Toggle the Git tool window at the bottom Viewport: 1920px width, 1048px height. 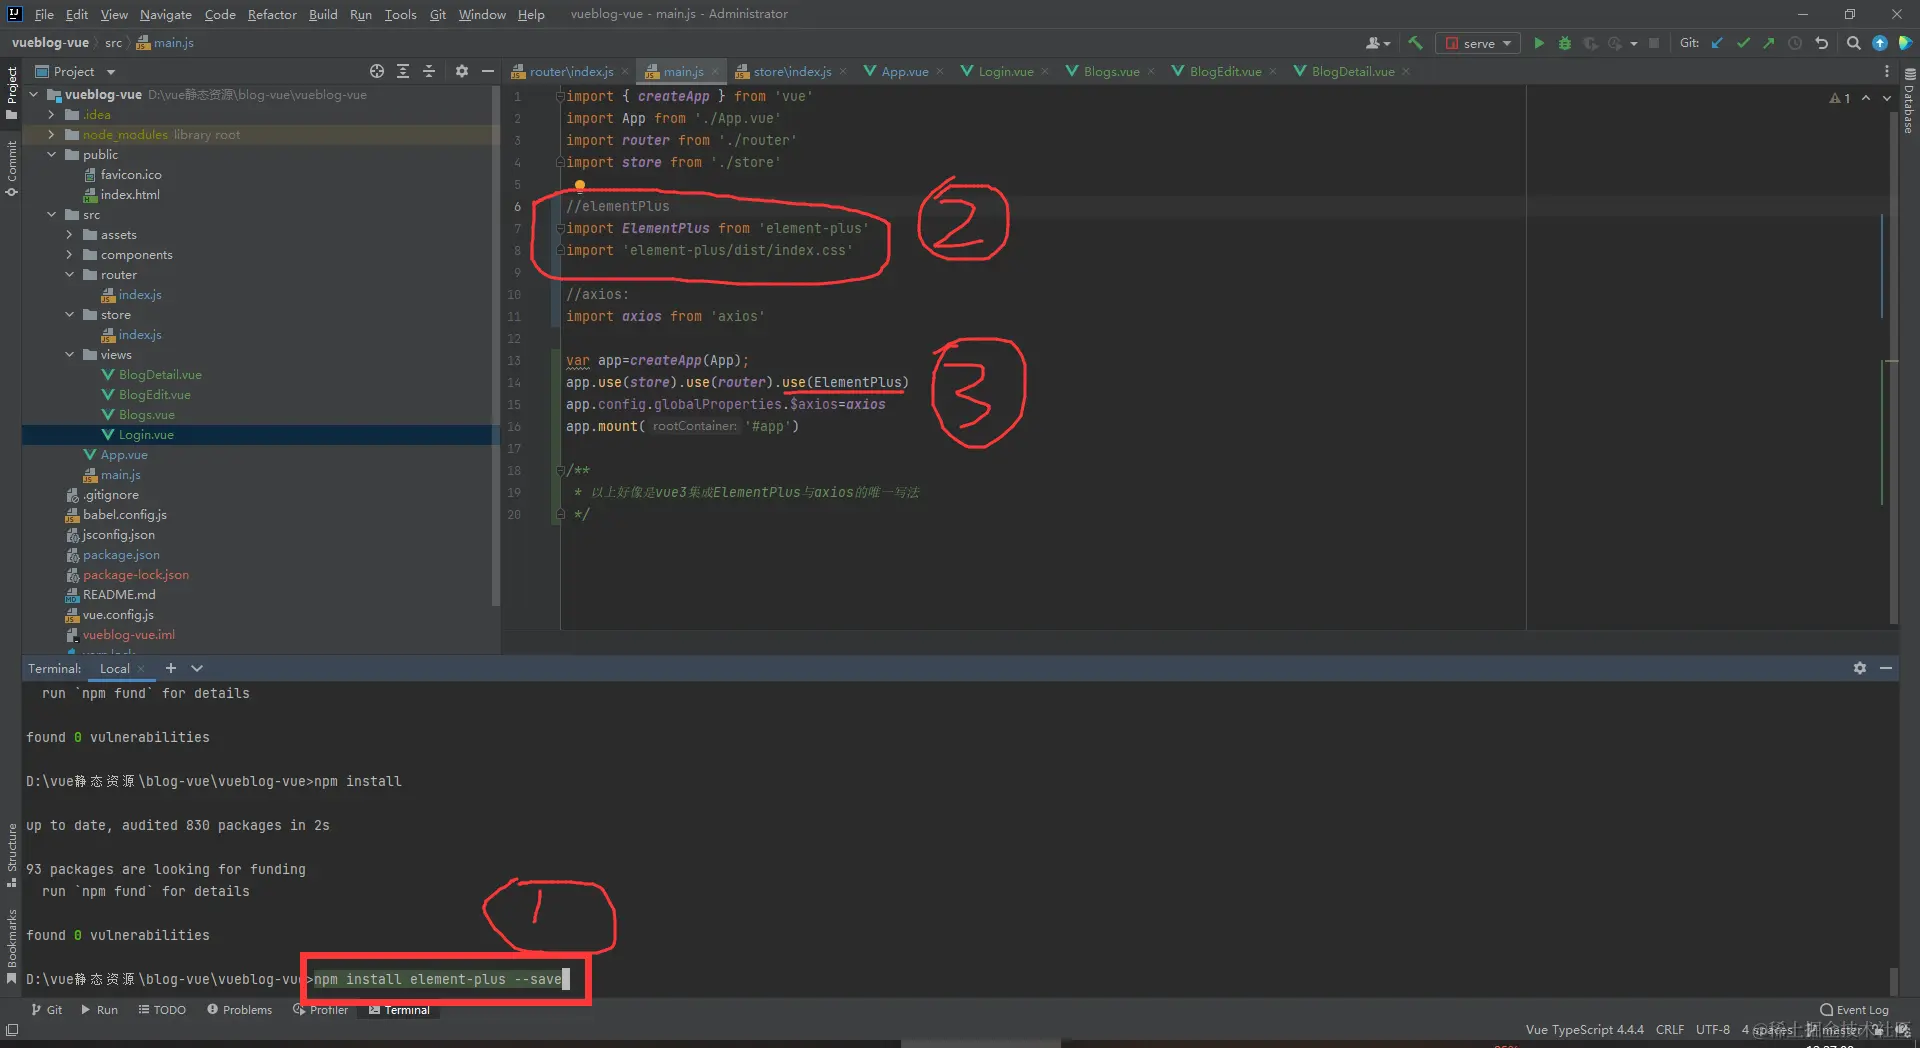47,1010
